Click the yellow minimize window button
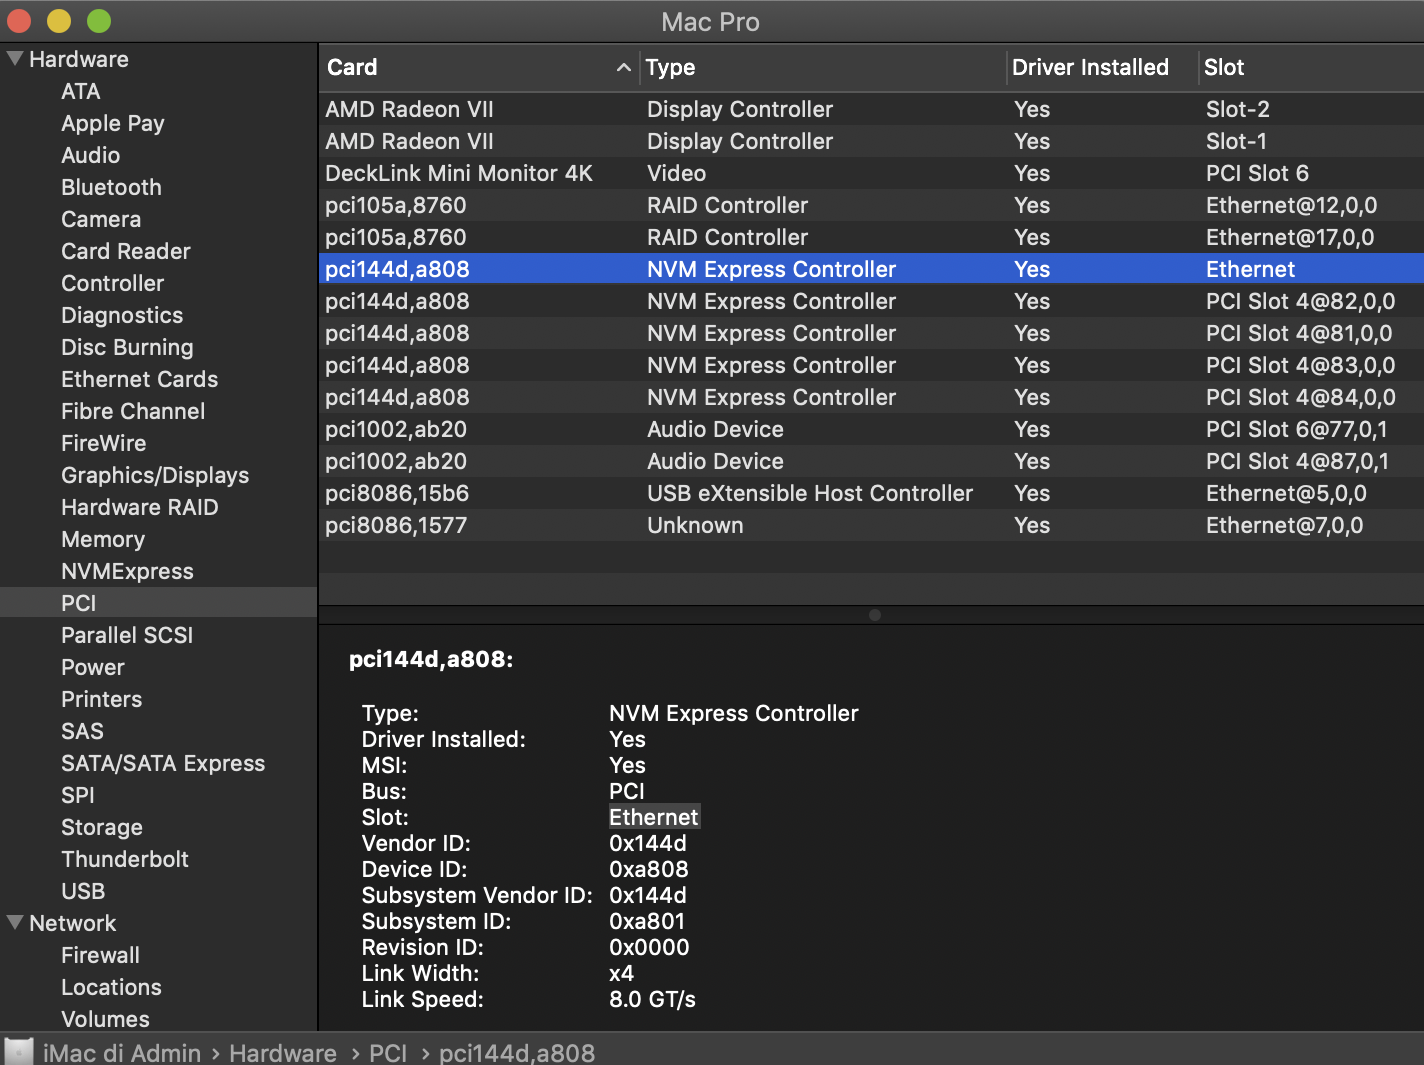 coord(59,20)
